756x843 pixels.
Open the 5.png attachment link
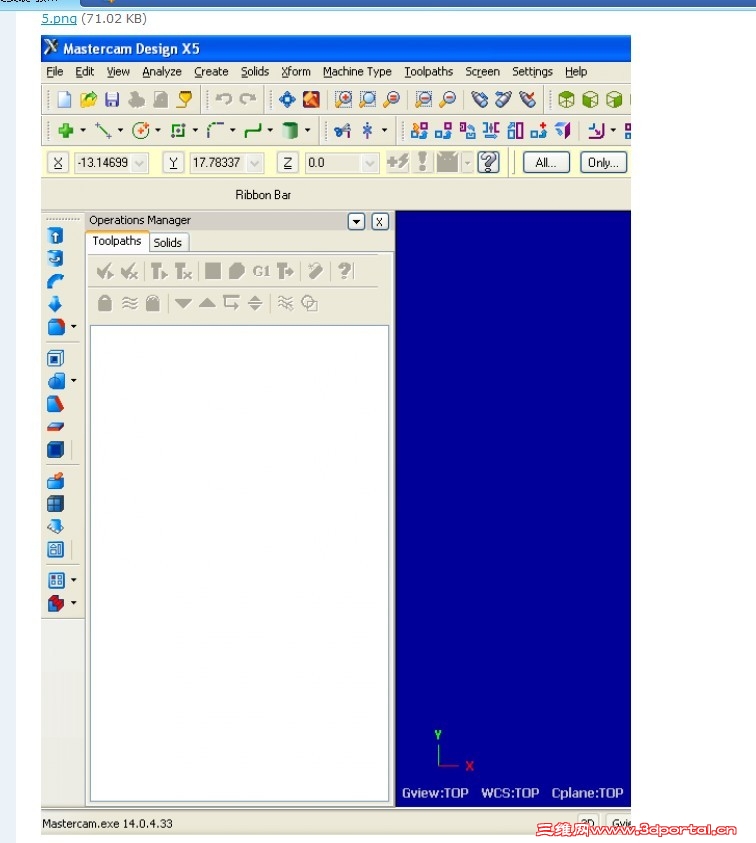[59, 18]
